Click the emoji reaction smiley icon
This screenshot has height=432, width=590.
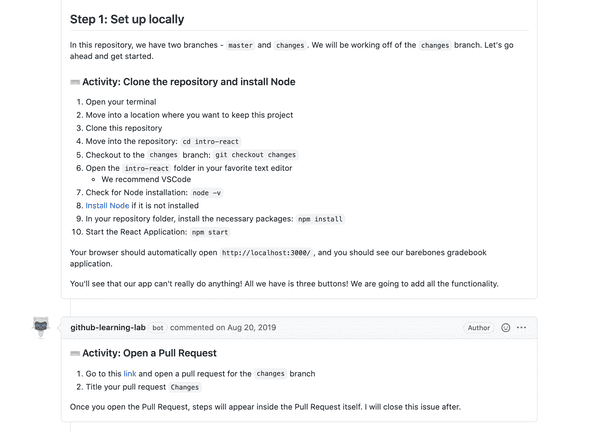pyautogui.click(x=505, y=328)
